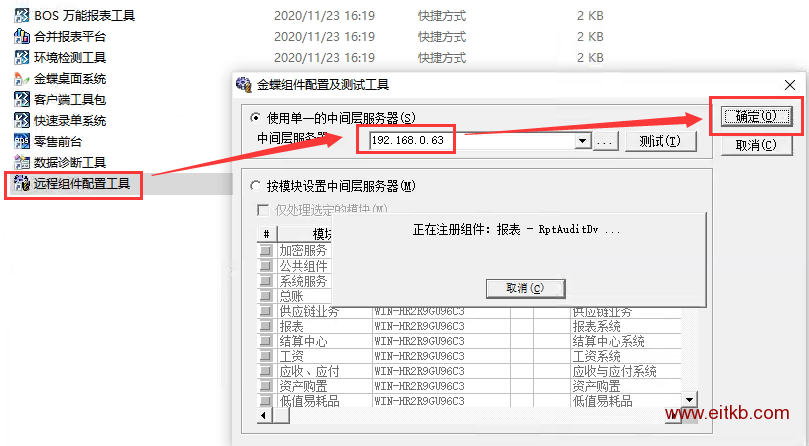Image resolution: width=809 pixels, height=446 pixels.
Task: Select 使用单一的中间层服务器 radio option
Action: pos(255,118)
